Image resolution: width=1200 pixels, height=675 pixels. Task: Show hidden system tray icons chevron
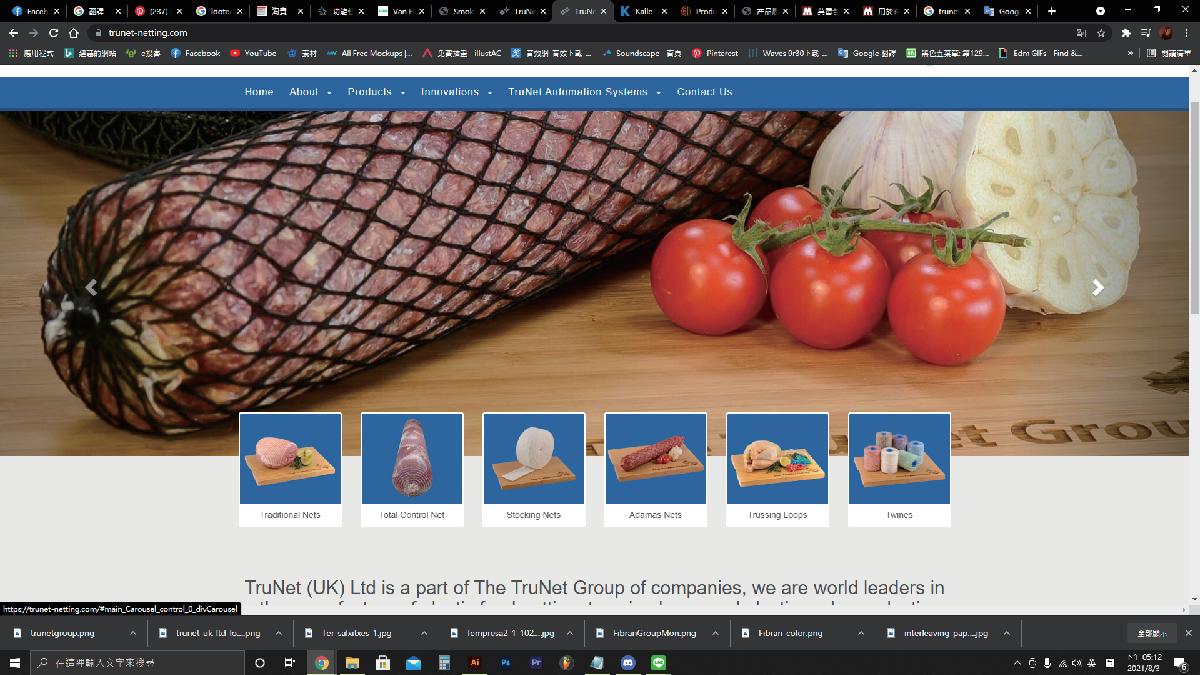tap(1018, 663)
